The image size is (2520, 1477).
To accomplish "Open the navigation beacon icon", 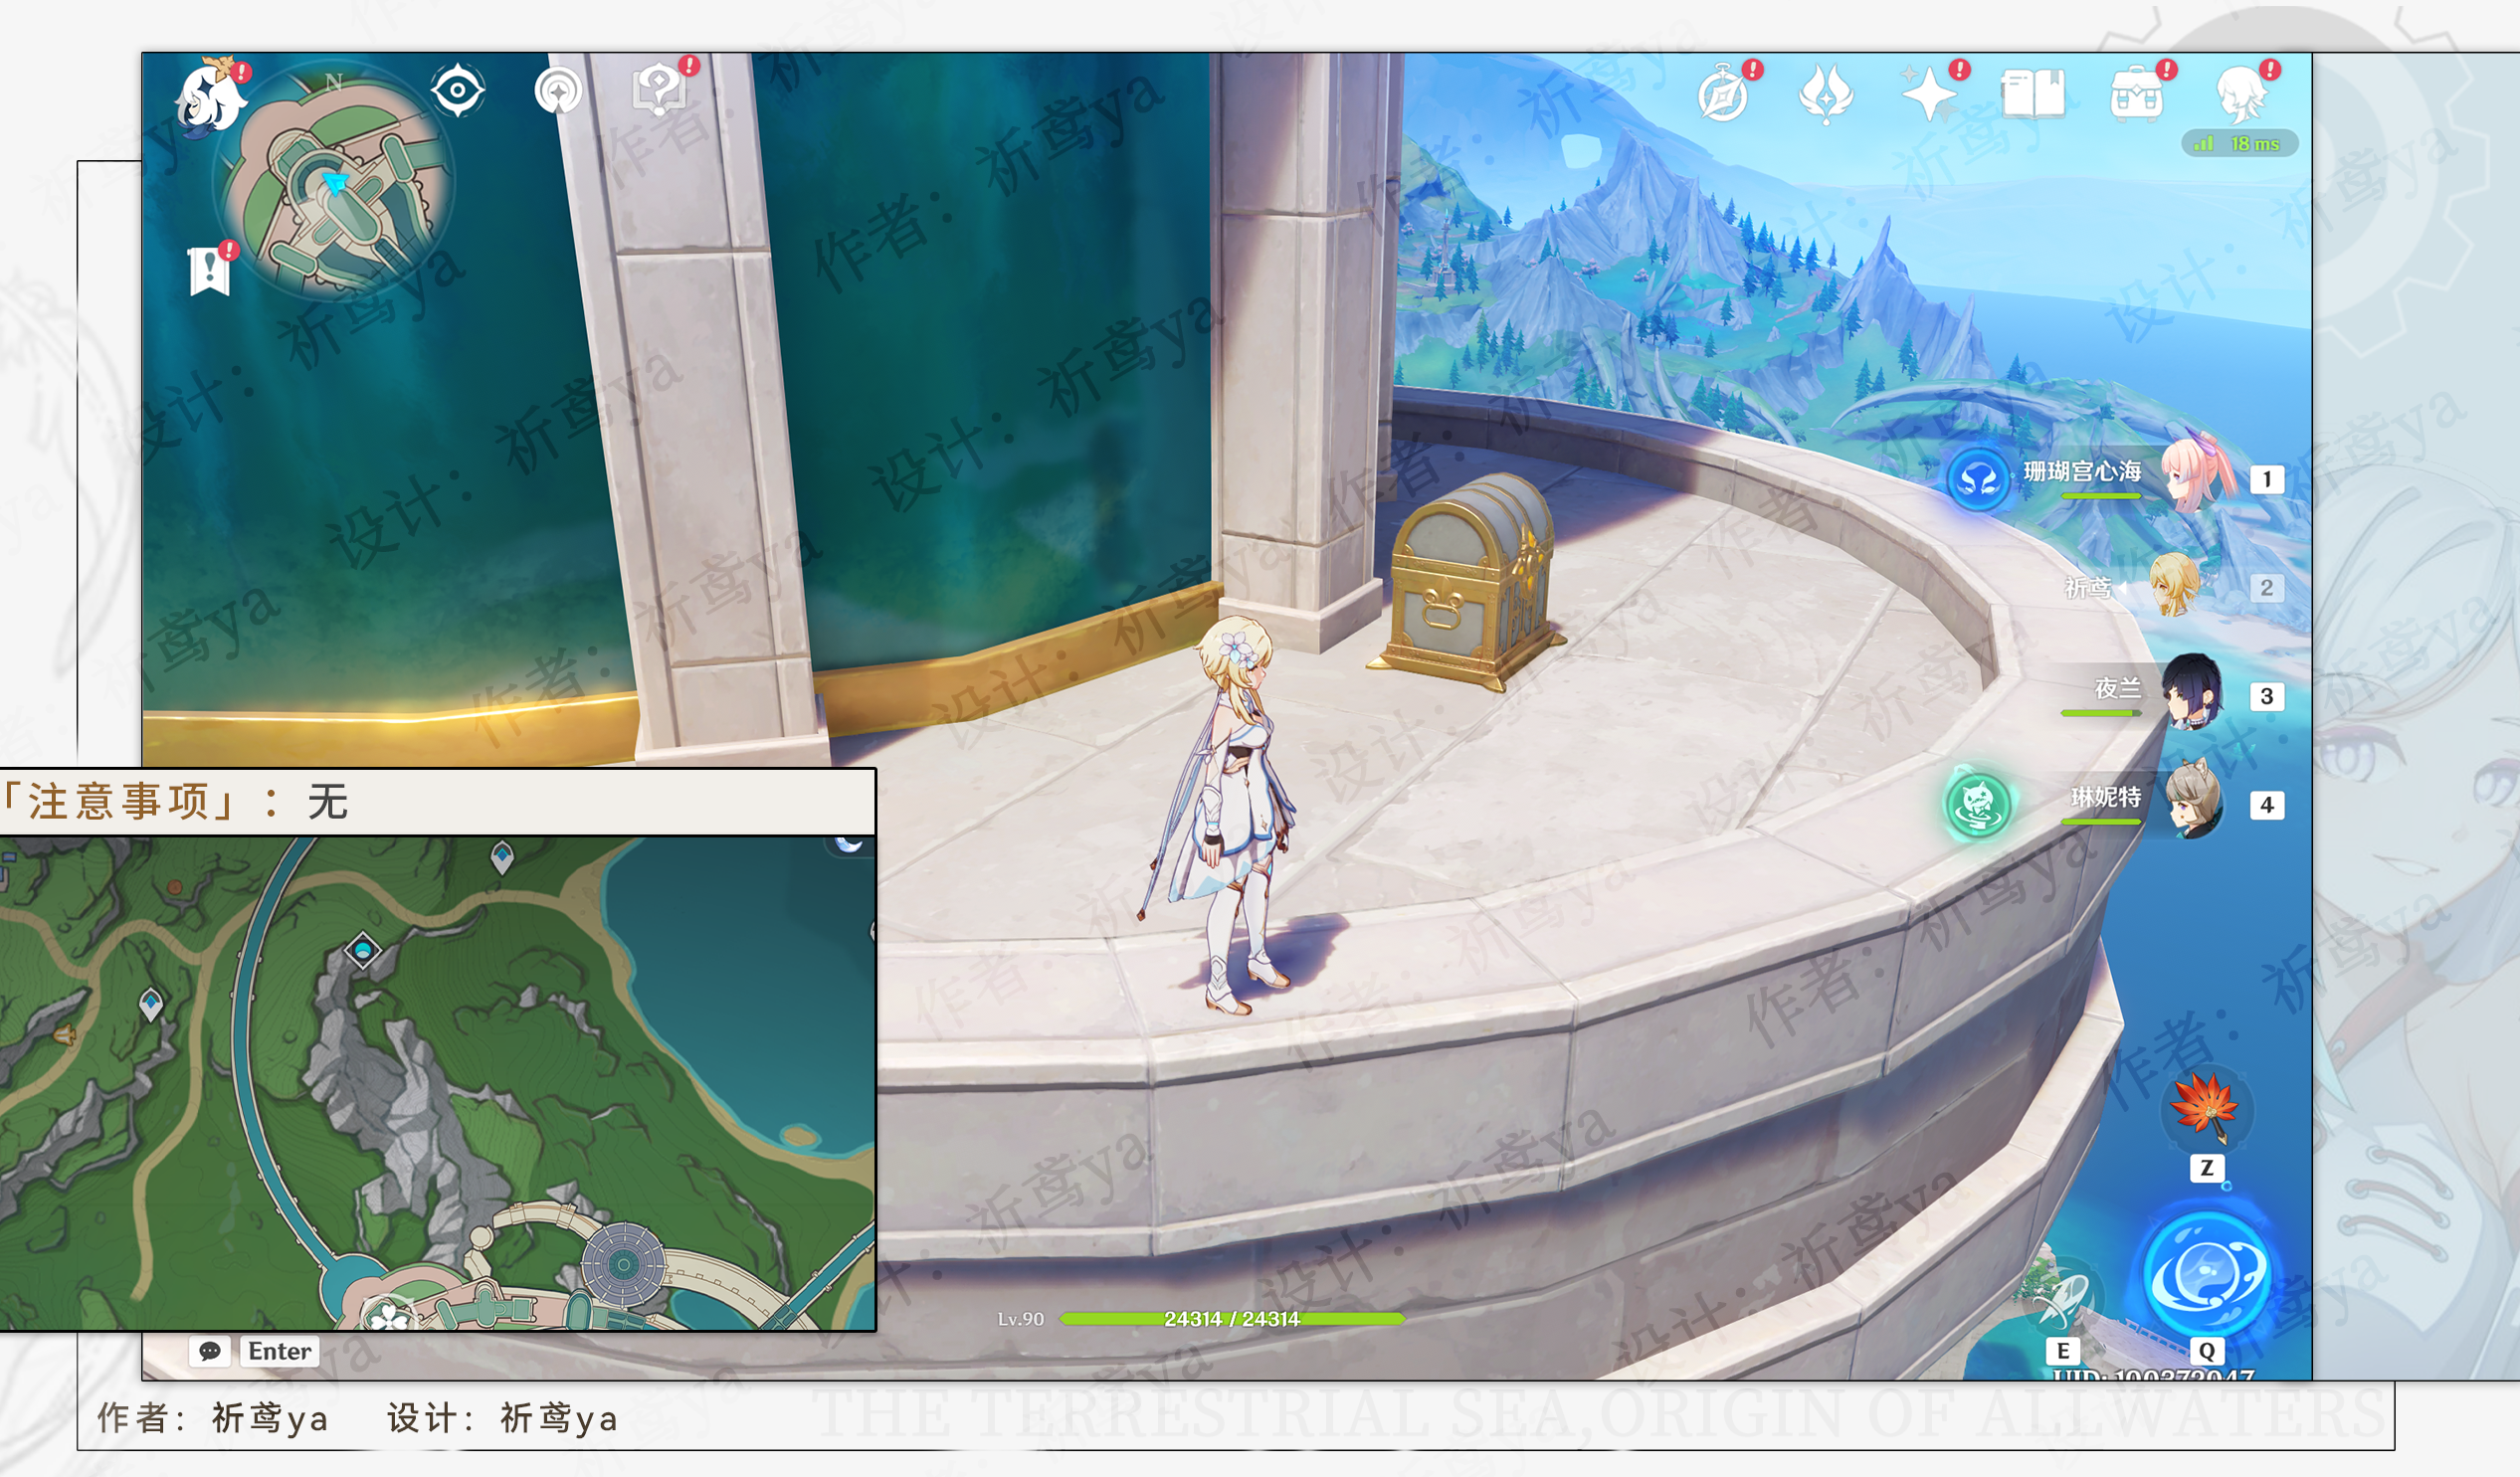I will coord(558,92).
